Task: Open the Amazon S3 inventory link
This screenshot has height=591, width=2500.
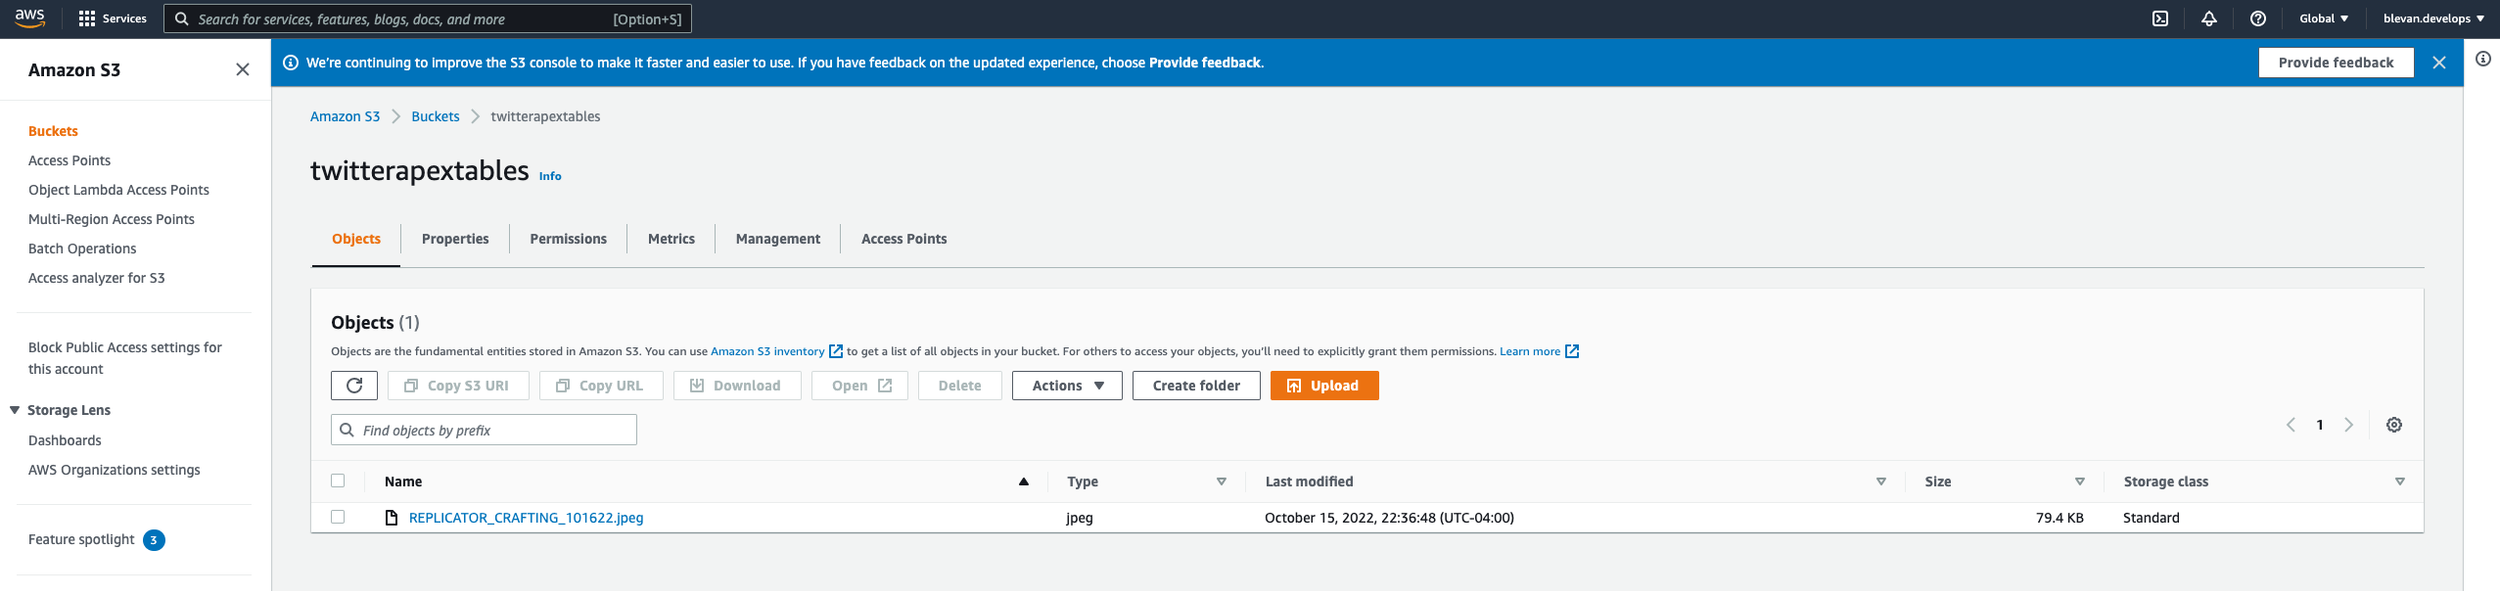Action: pos(767,351)
